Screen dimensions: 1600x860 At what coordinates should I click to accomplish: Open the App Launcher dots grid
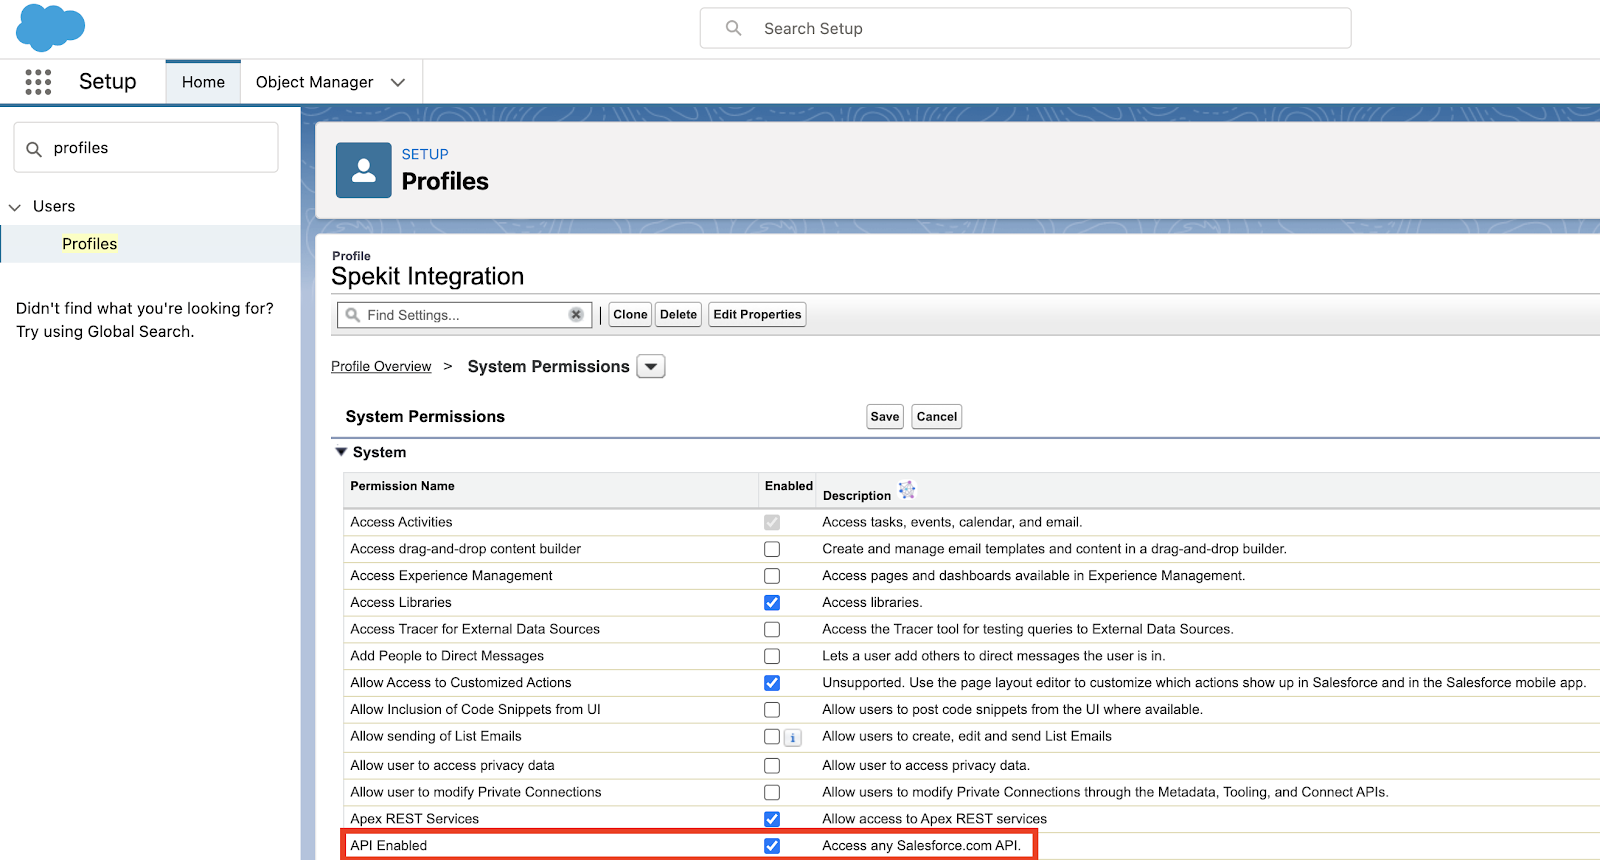pos(38,82)
